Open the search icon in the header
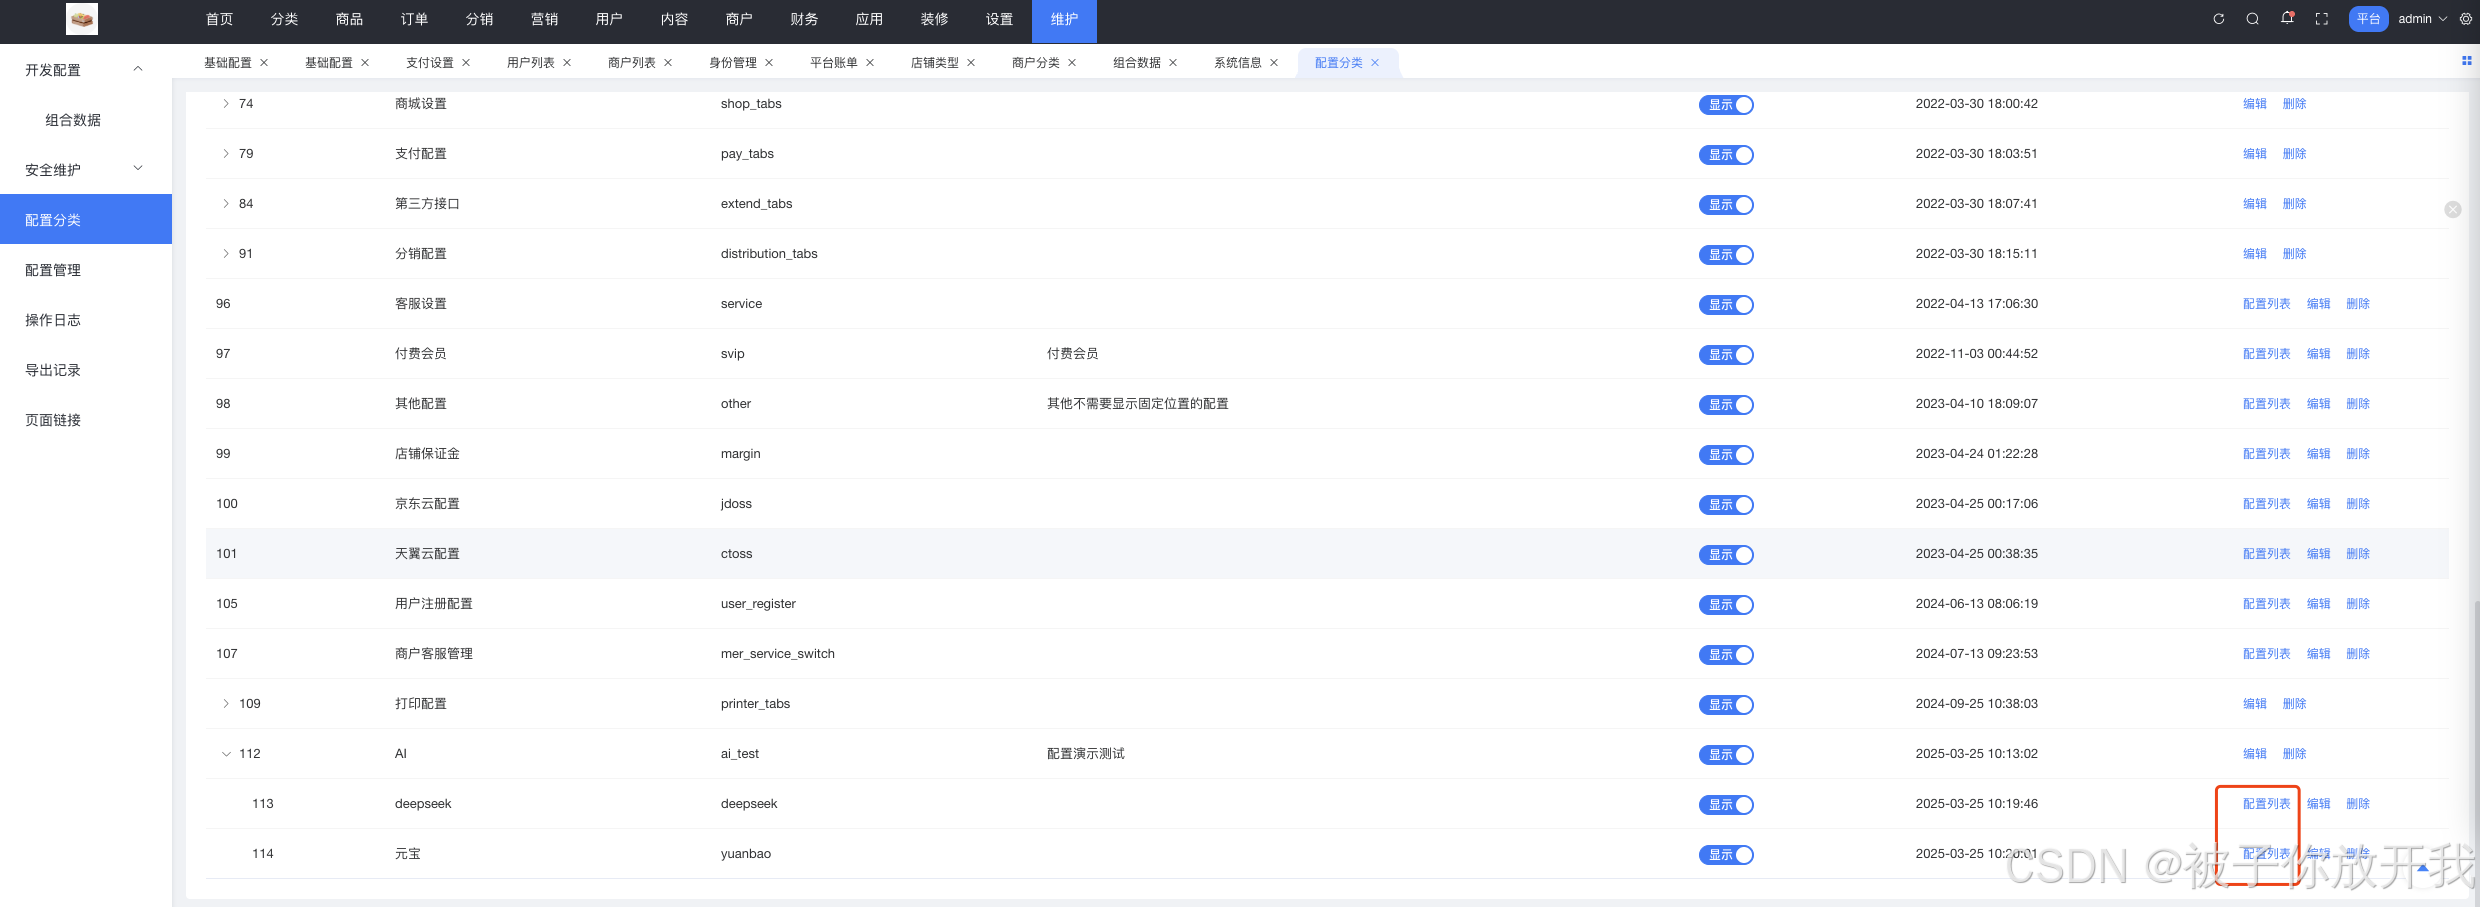 pos(2252,18)
